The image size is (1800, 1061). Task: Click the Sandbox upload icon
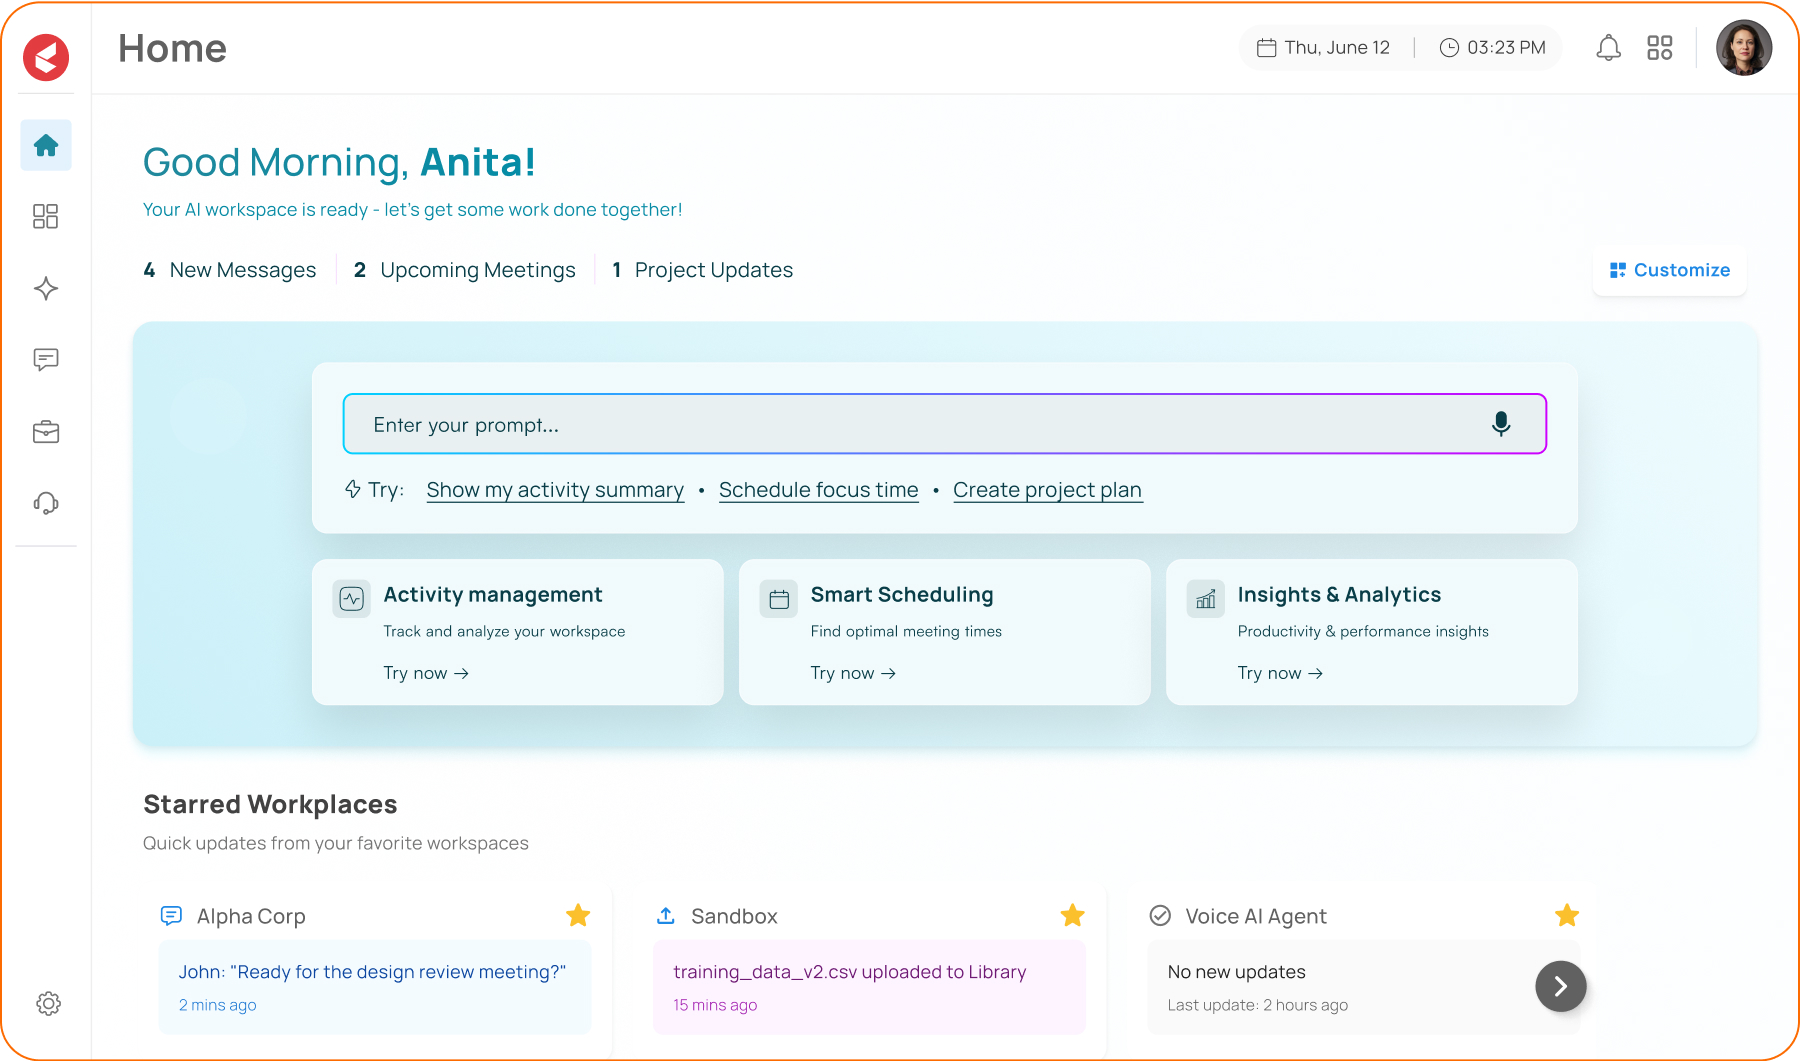coord(666,916)
